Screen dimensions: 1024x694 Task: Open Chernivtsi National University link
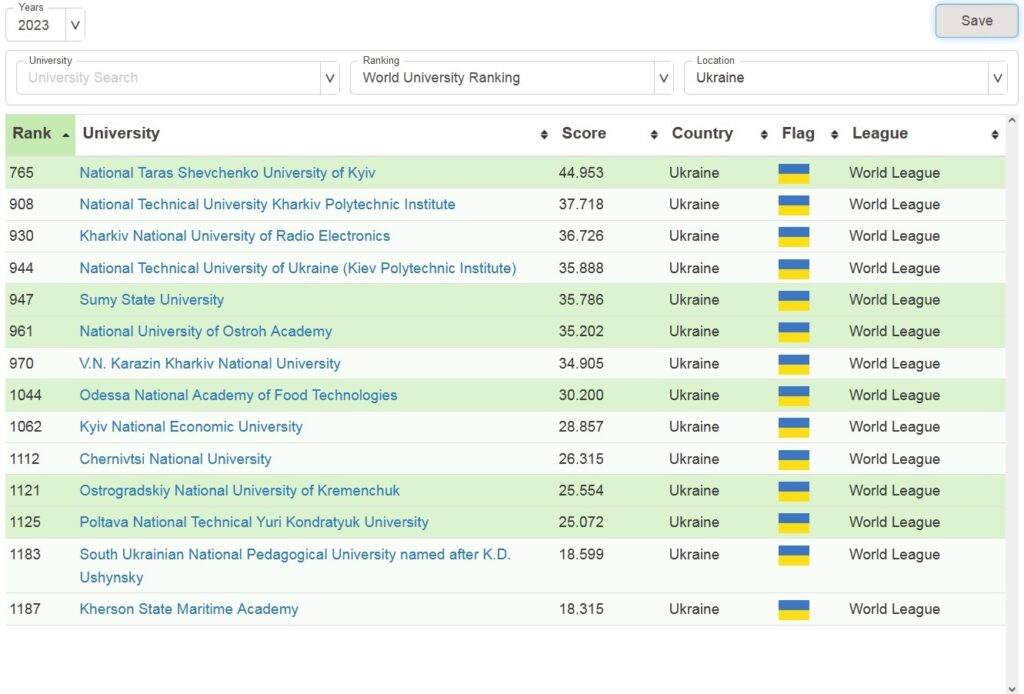[x=175, y=459]
